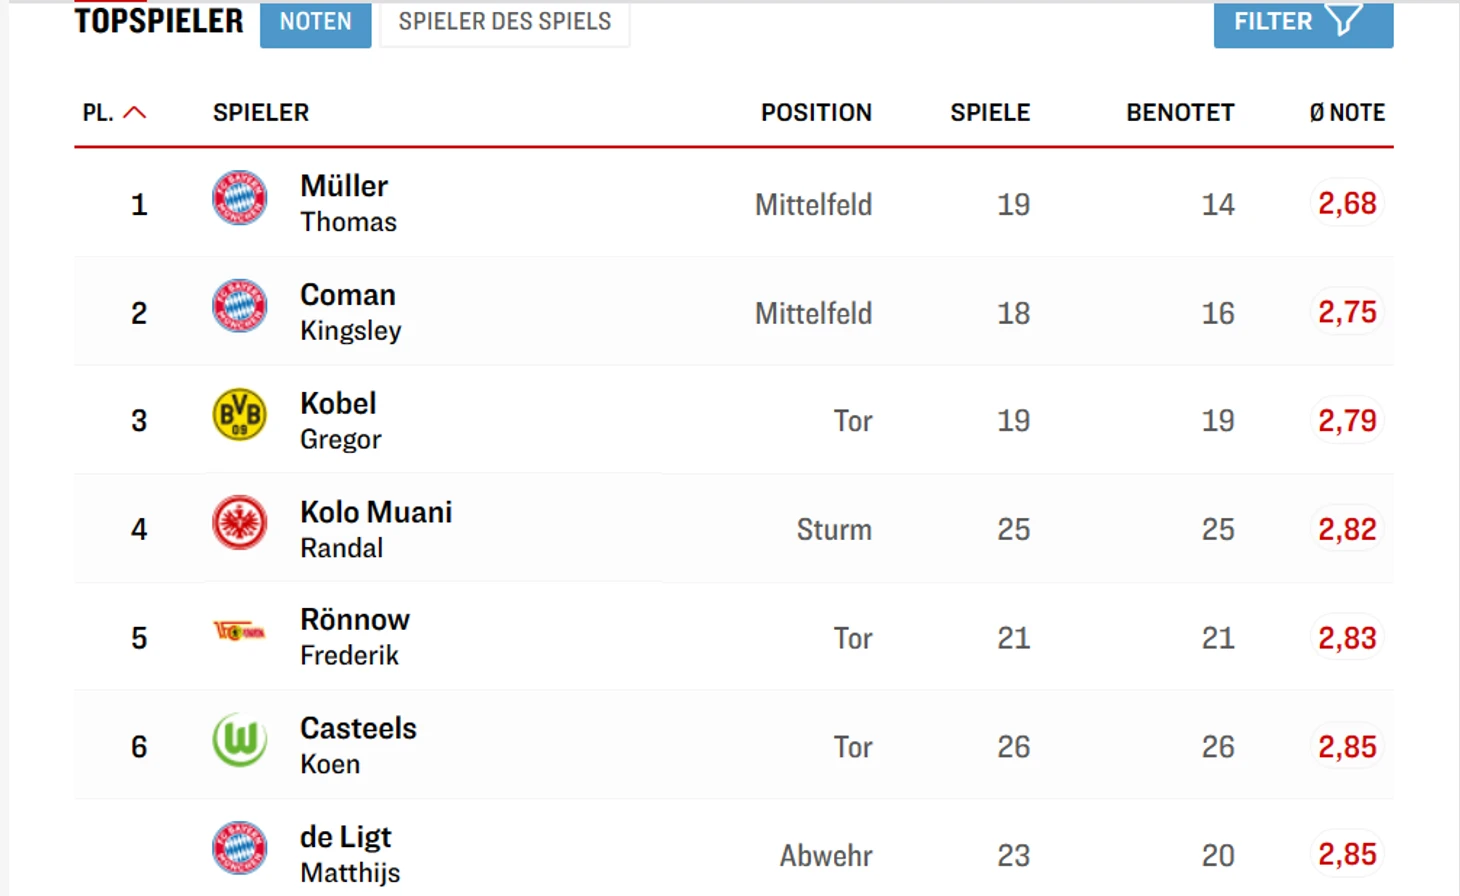Click the Eintracht Frankfurt eagle logo
The width and height of the screenshot is (1460, 896).
[240, 522]
